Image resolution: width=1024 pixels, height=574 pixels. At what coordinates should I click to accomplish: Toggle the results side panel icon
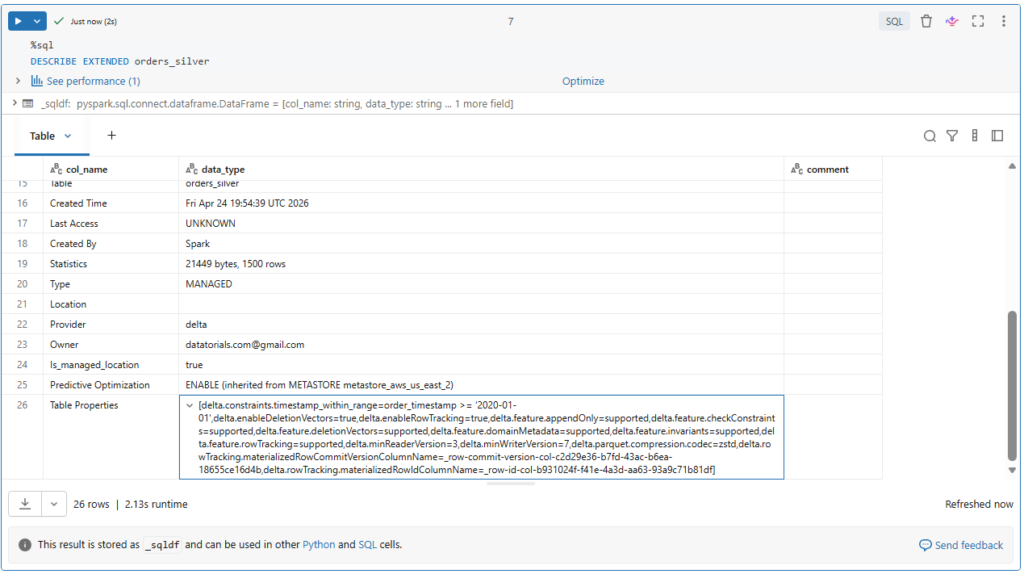tap(997, 136)
